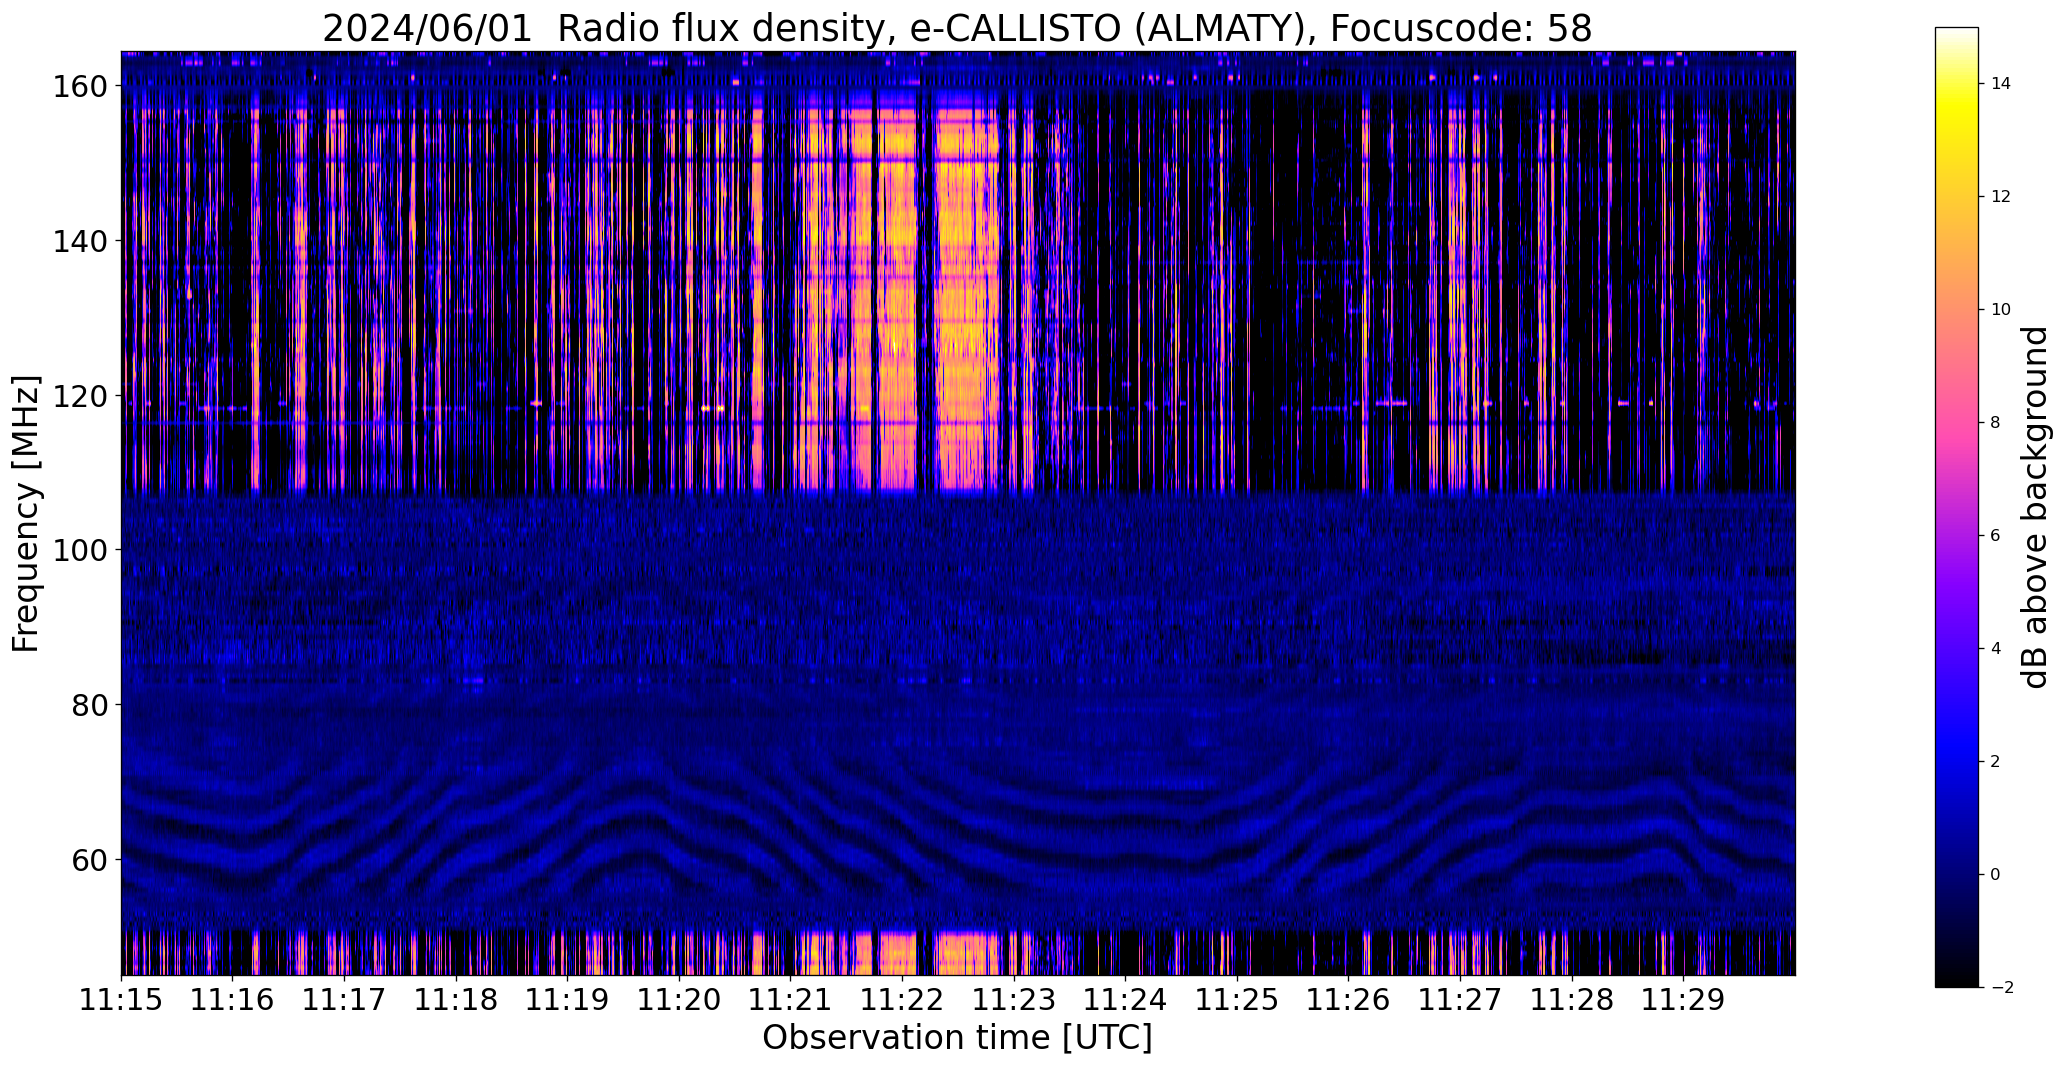Click the bright burst at 11:22:30 near 130 MHz
2066x1067 pixels.
coord(967,318)
